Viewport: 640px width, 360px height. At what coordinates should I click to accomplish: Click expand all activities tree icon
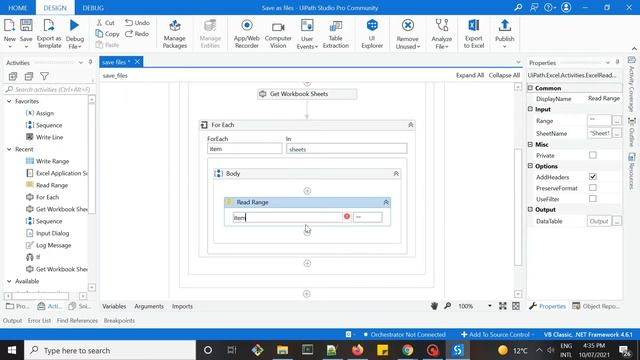[x=13, y=76]
